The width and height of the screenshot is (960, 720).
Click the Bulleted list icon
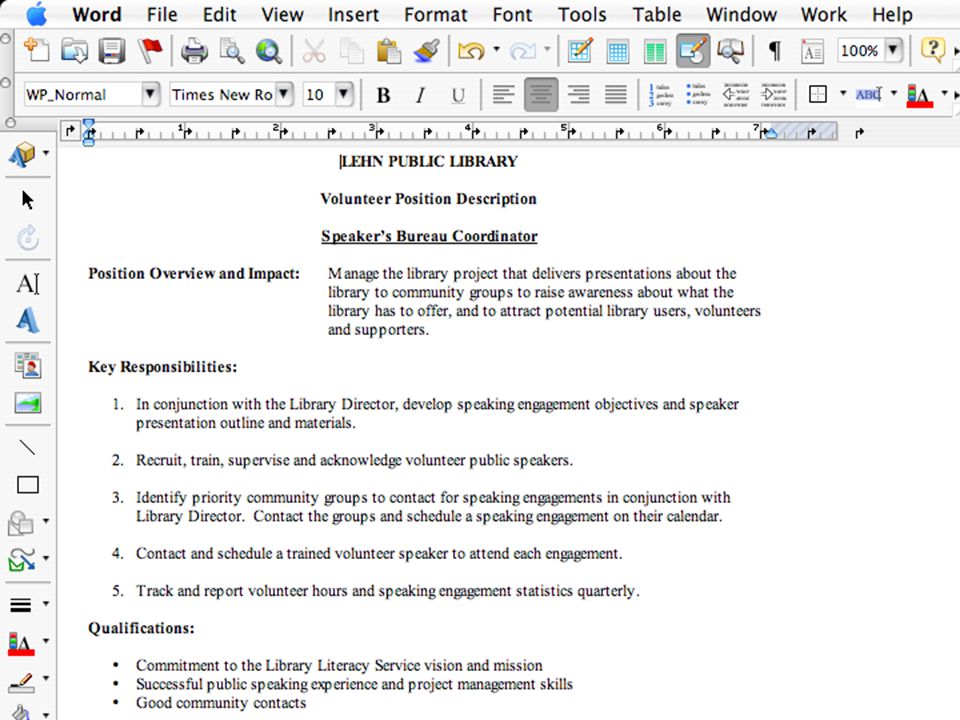[698, 95]
